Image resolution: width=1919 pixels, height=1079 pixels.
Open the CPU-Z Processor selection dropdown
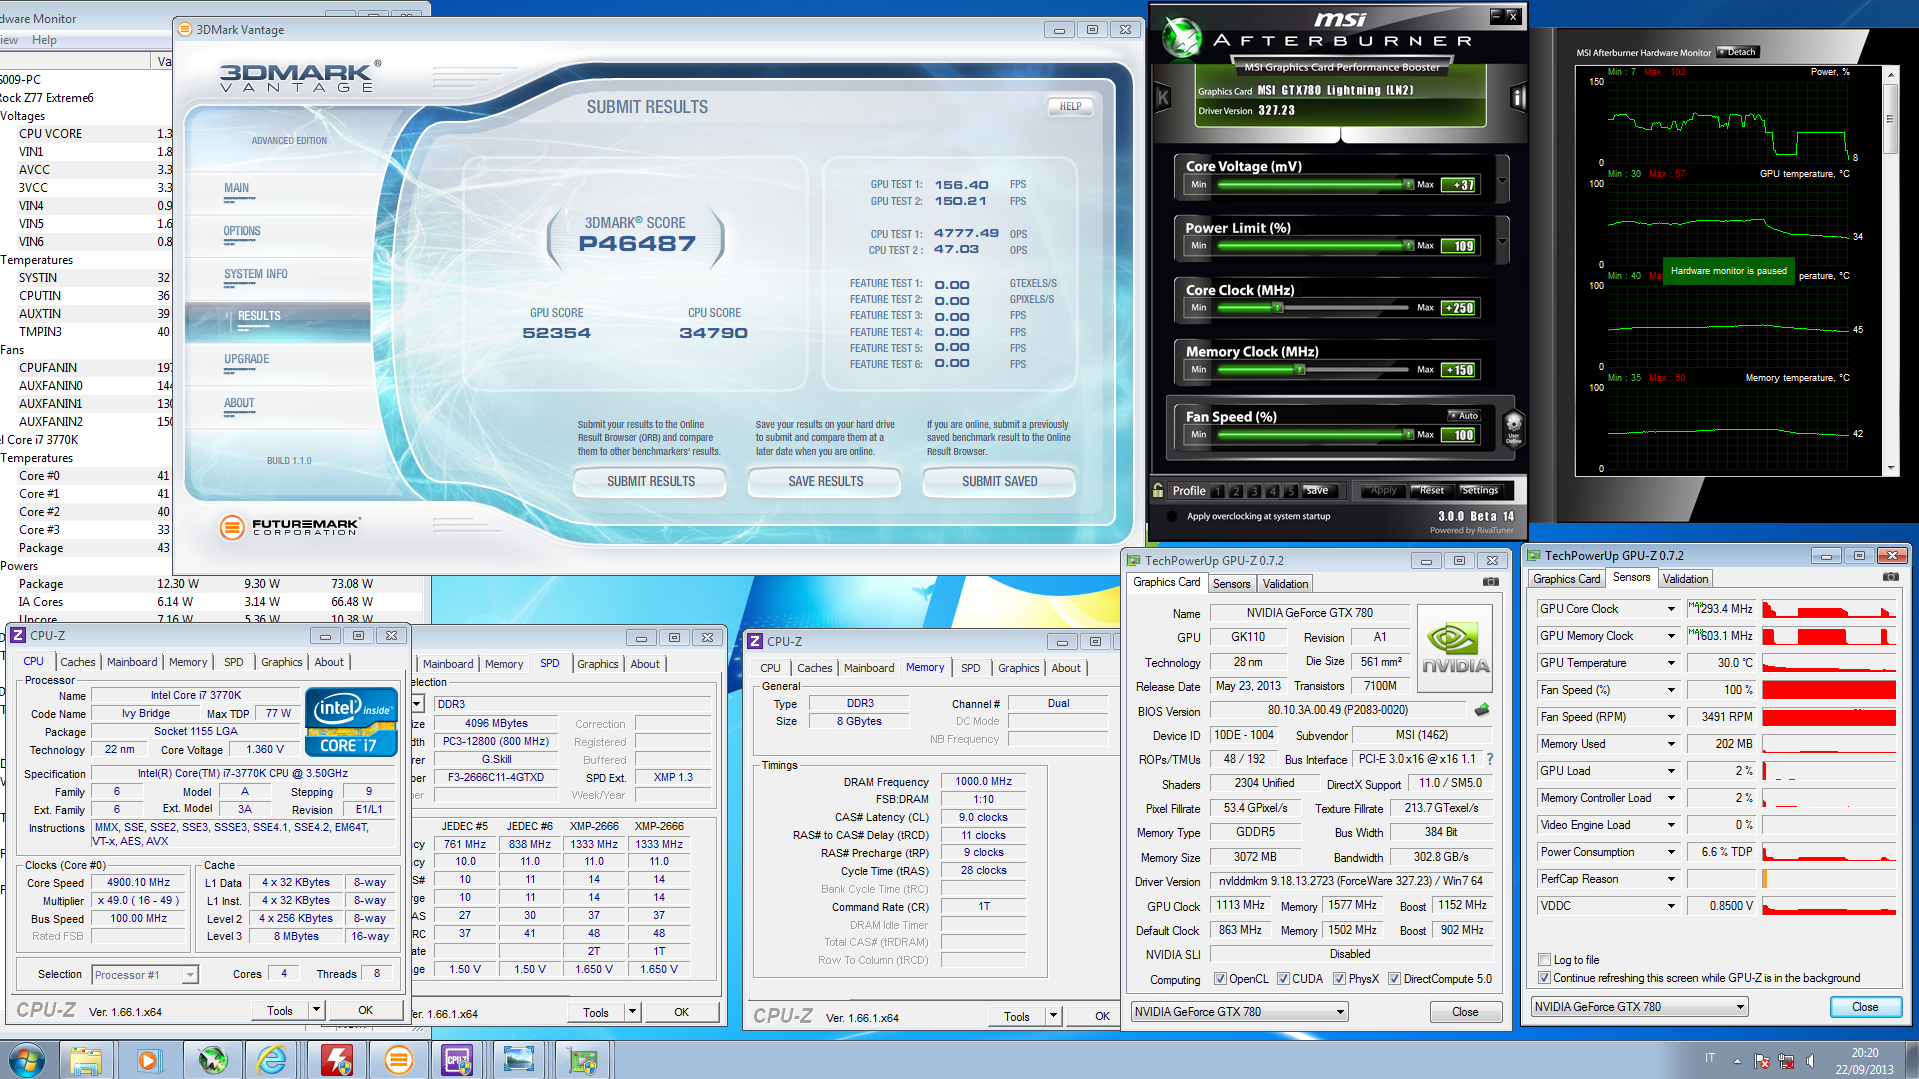[190, 975]
